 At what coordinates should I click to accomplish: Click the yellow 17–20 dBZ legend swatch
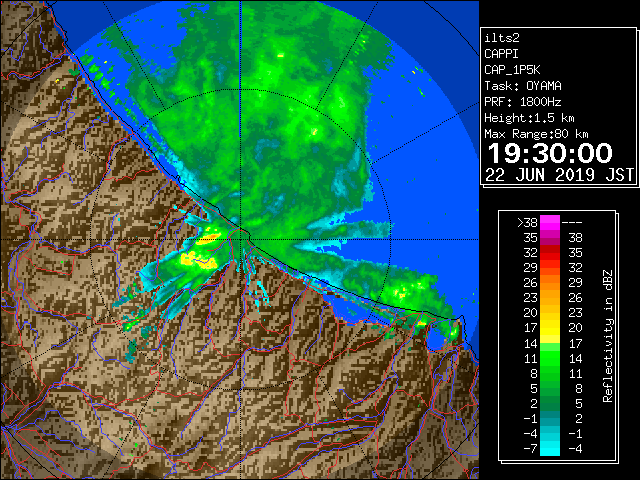tap(550, 328)
